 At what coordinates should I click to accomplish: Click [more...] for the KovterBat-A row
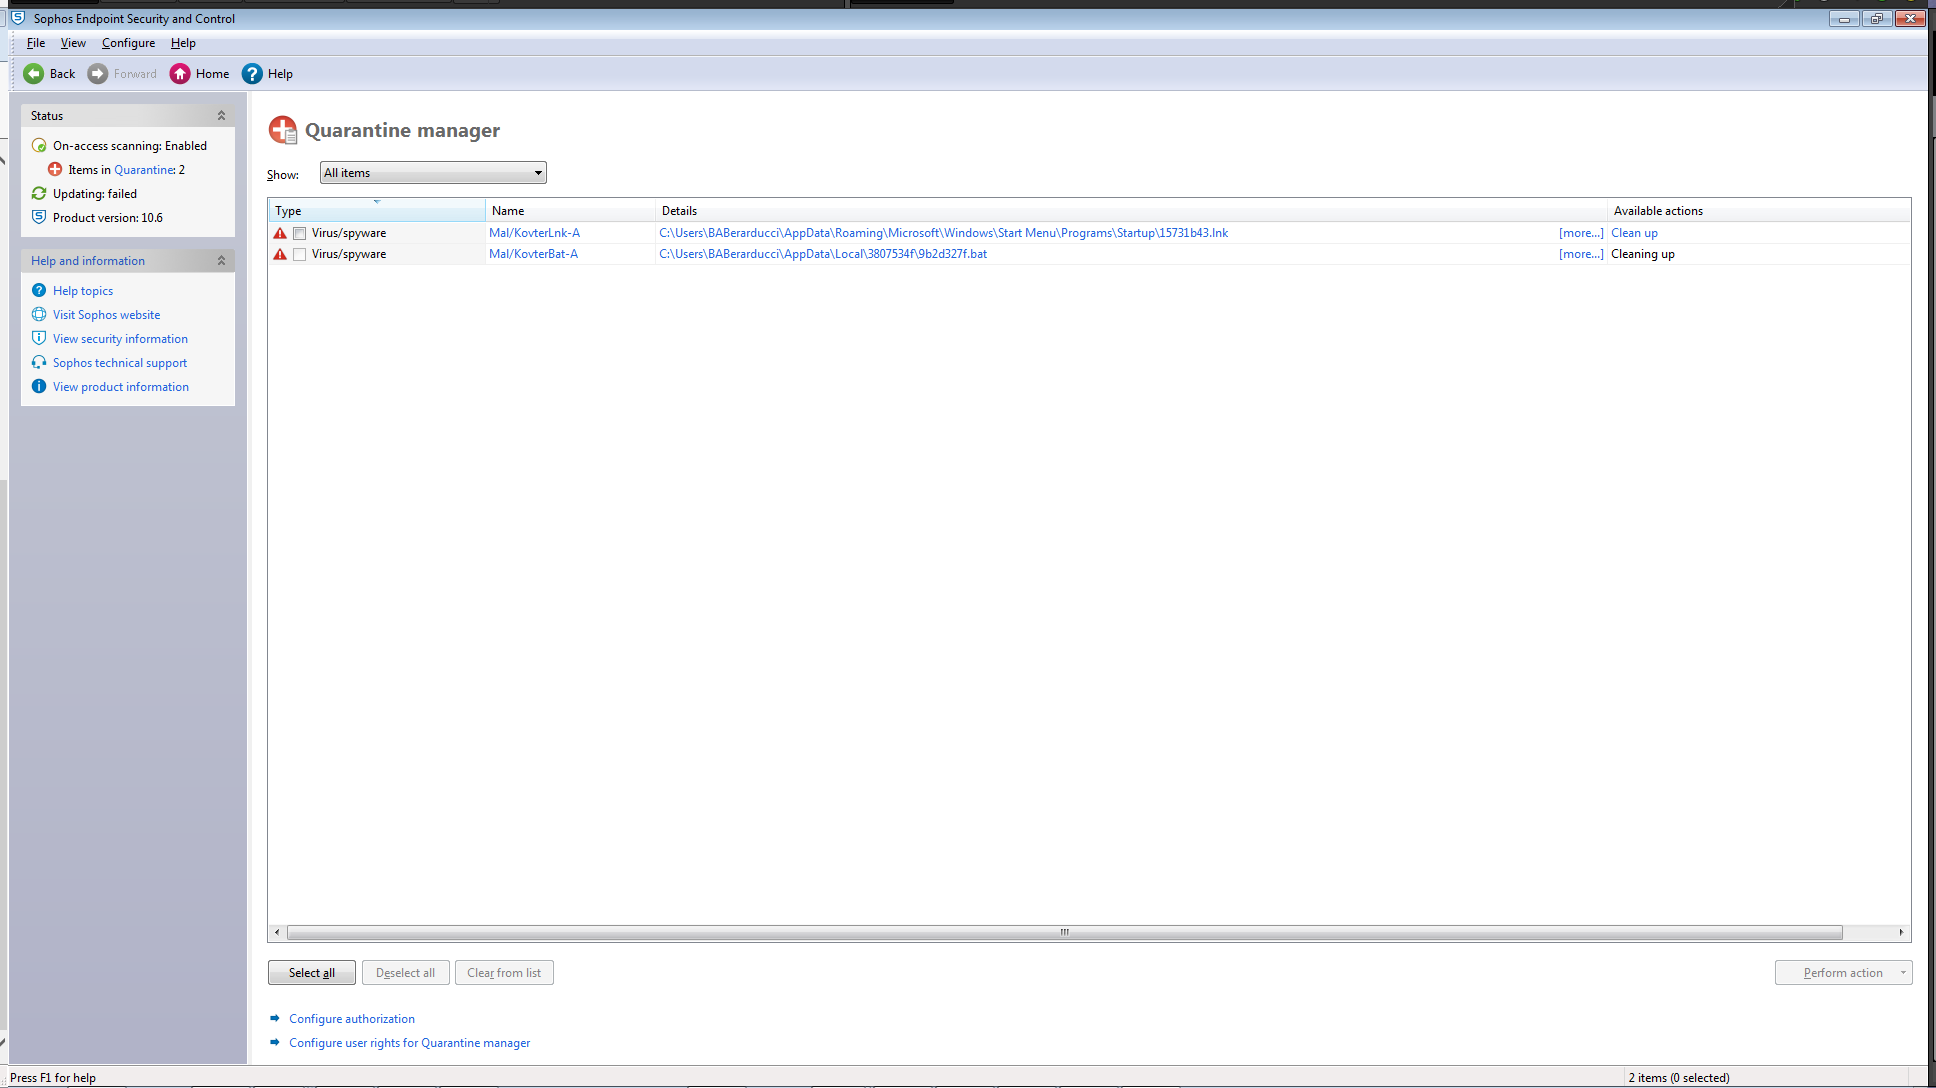coord(1581,254)
